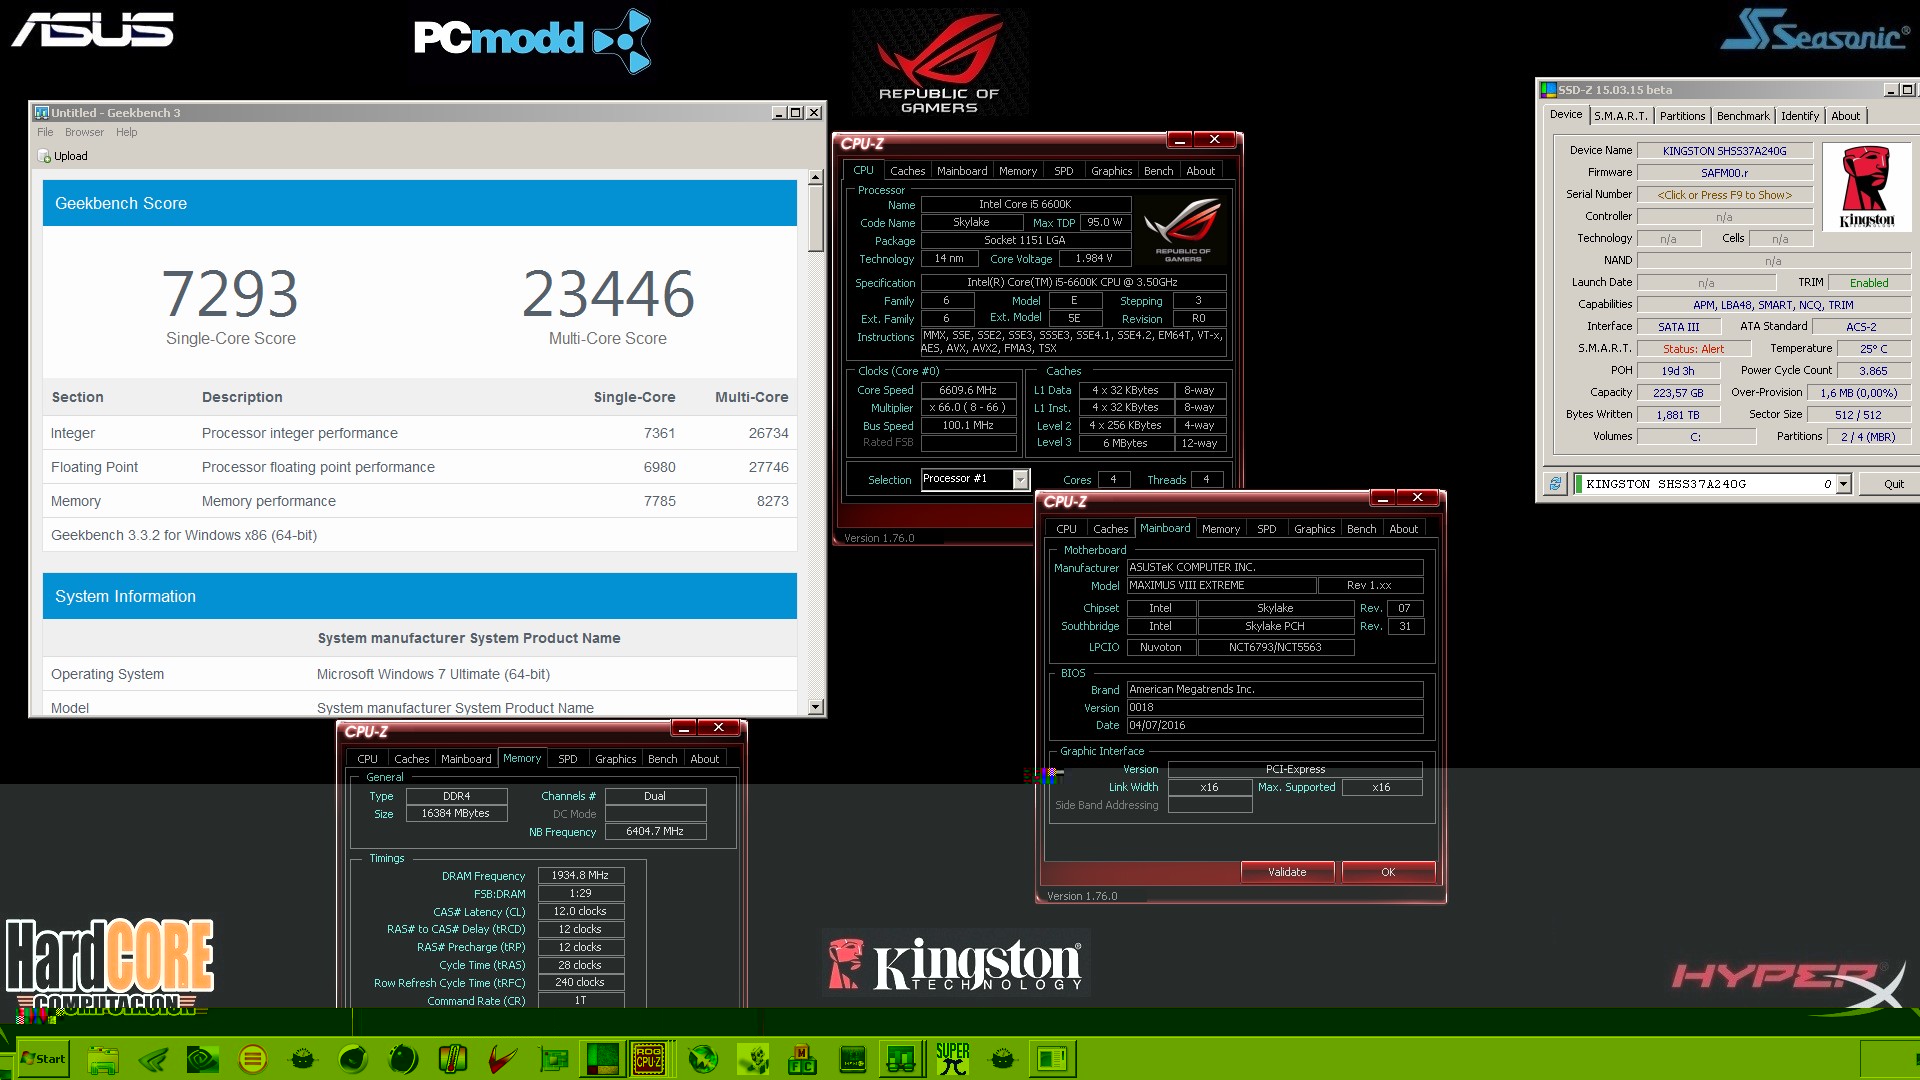Click the NB Frequency 6404.7 MHz value
This screenshot has width=1920, height=1080.
click(655, 831)
